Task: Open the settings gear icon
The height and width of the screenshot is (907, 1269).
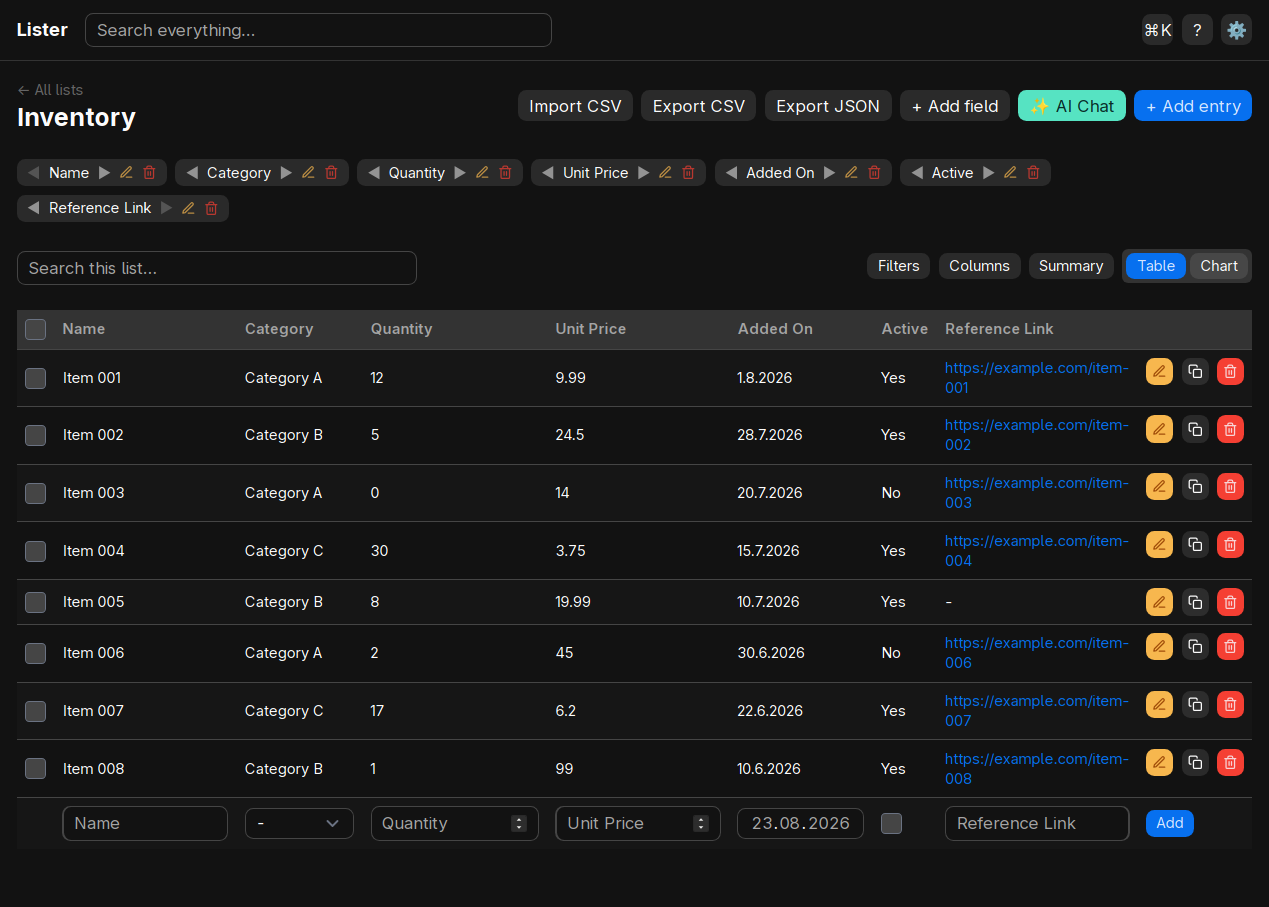Action: [1237, 30]
